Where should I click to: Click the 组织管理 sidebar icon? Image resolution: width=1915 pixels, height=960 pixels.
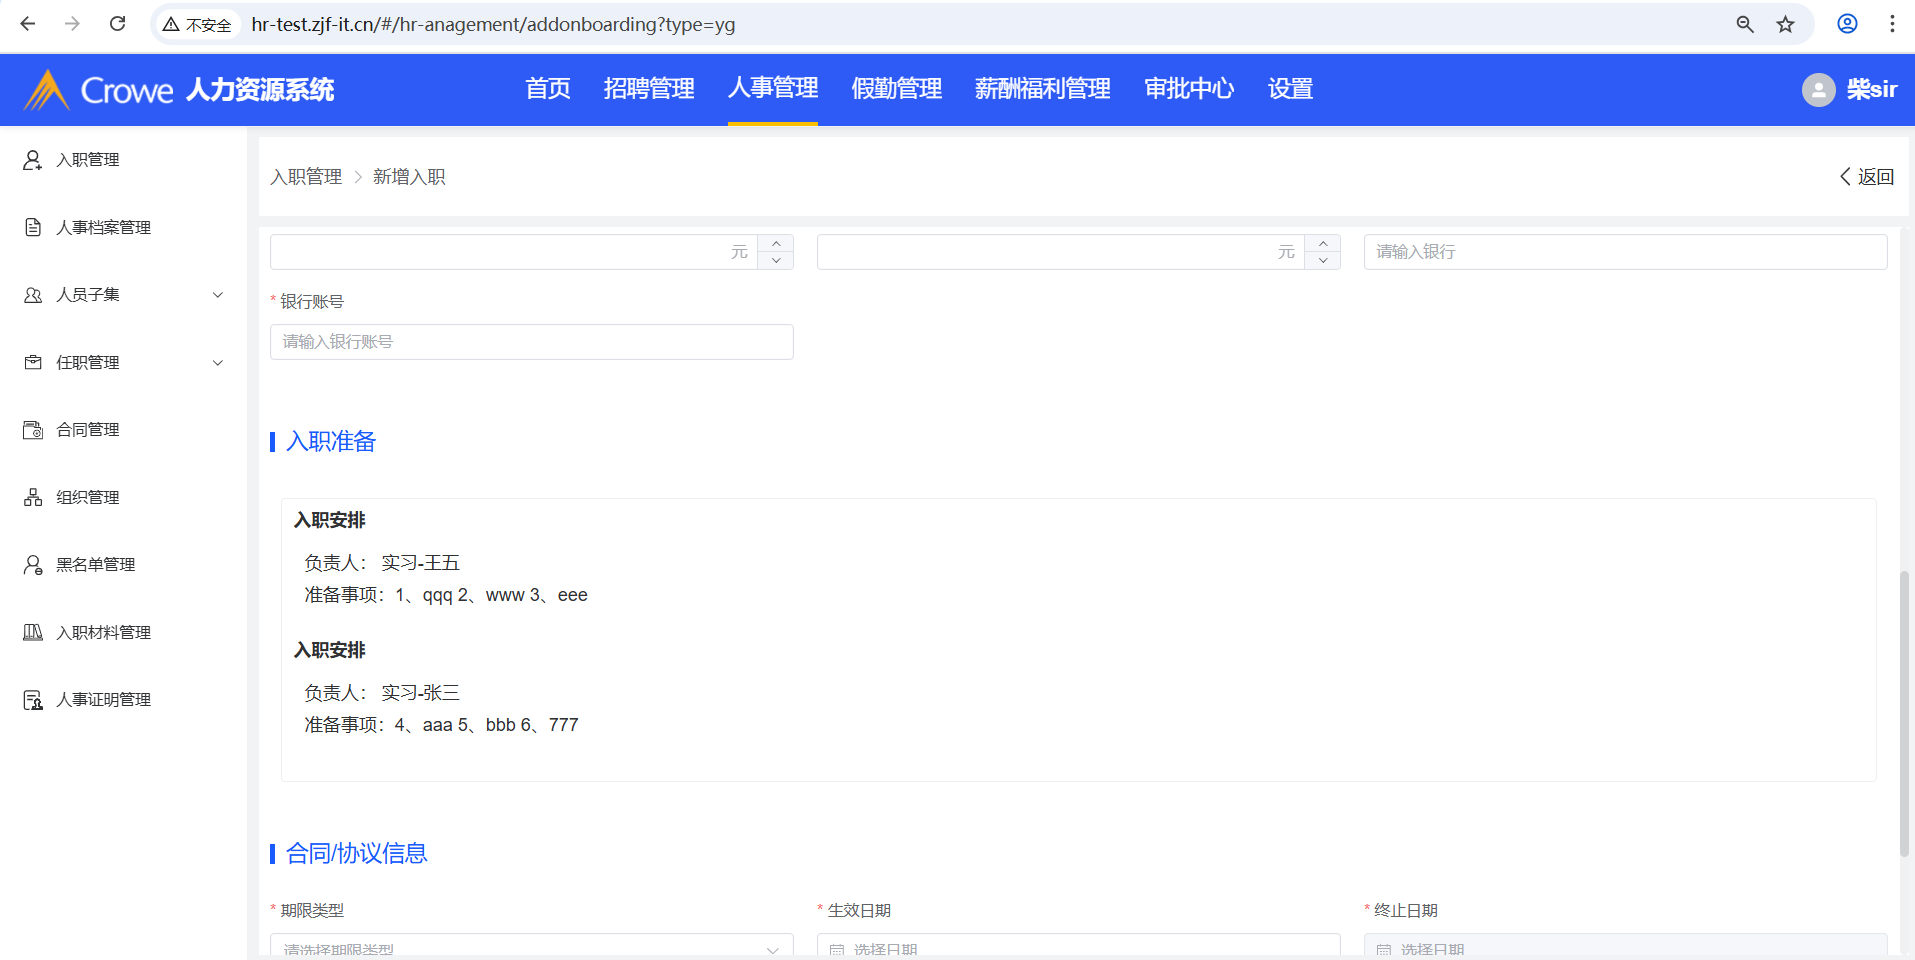(33, 497)
